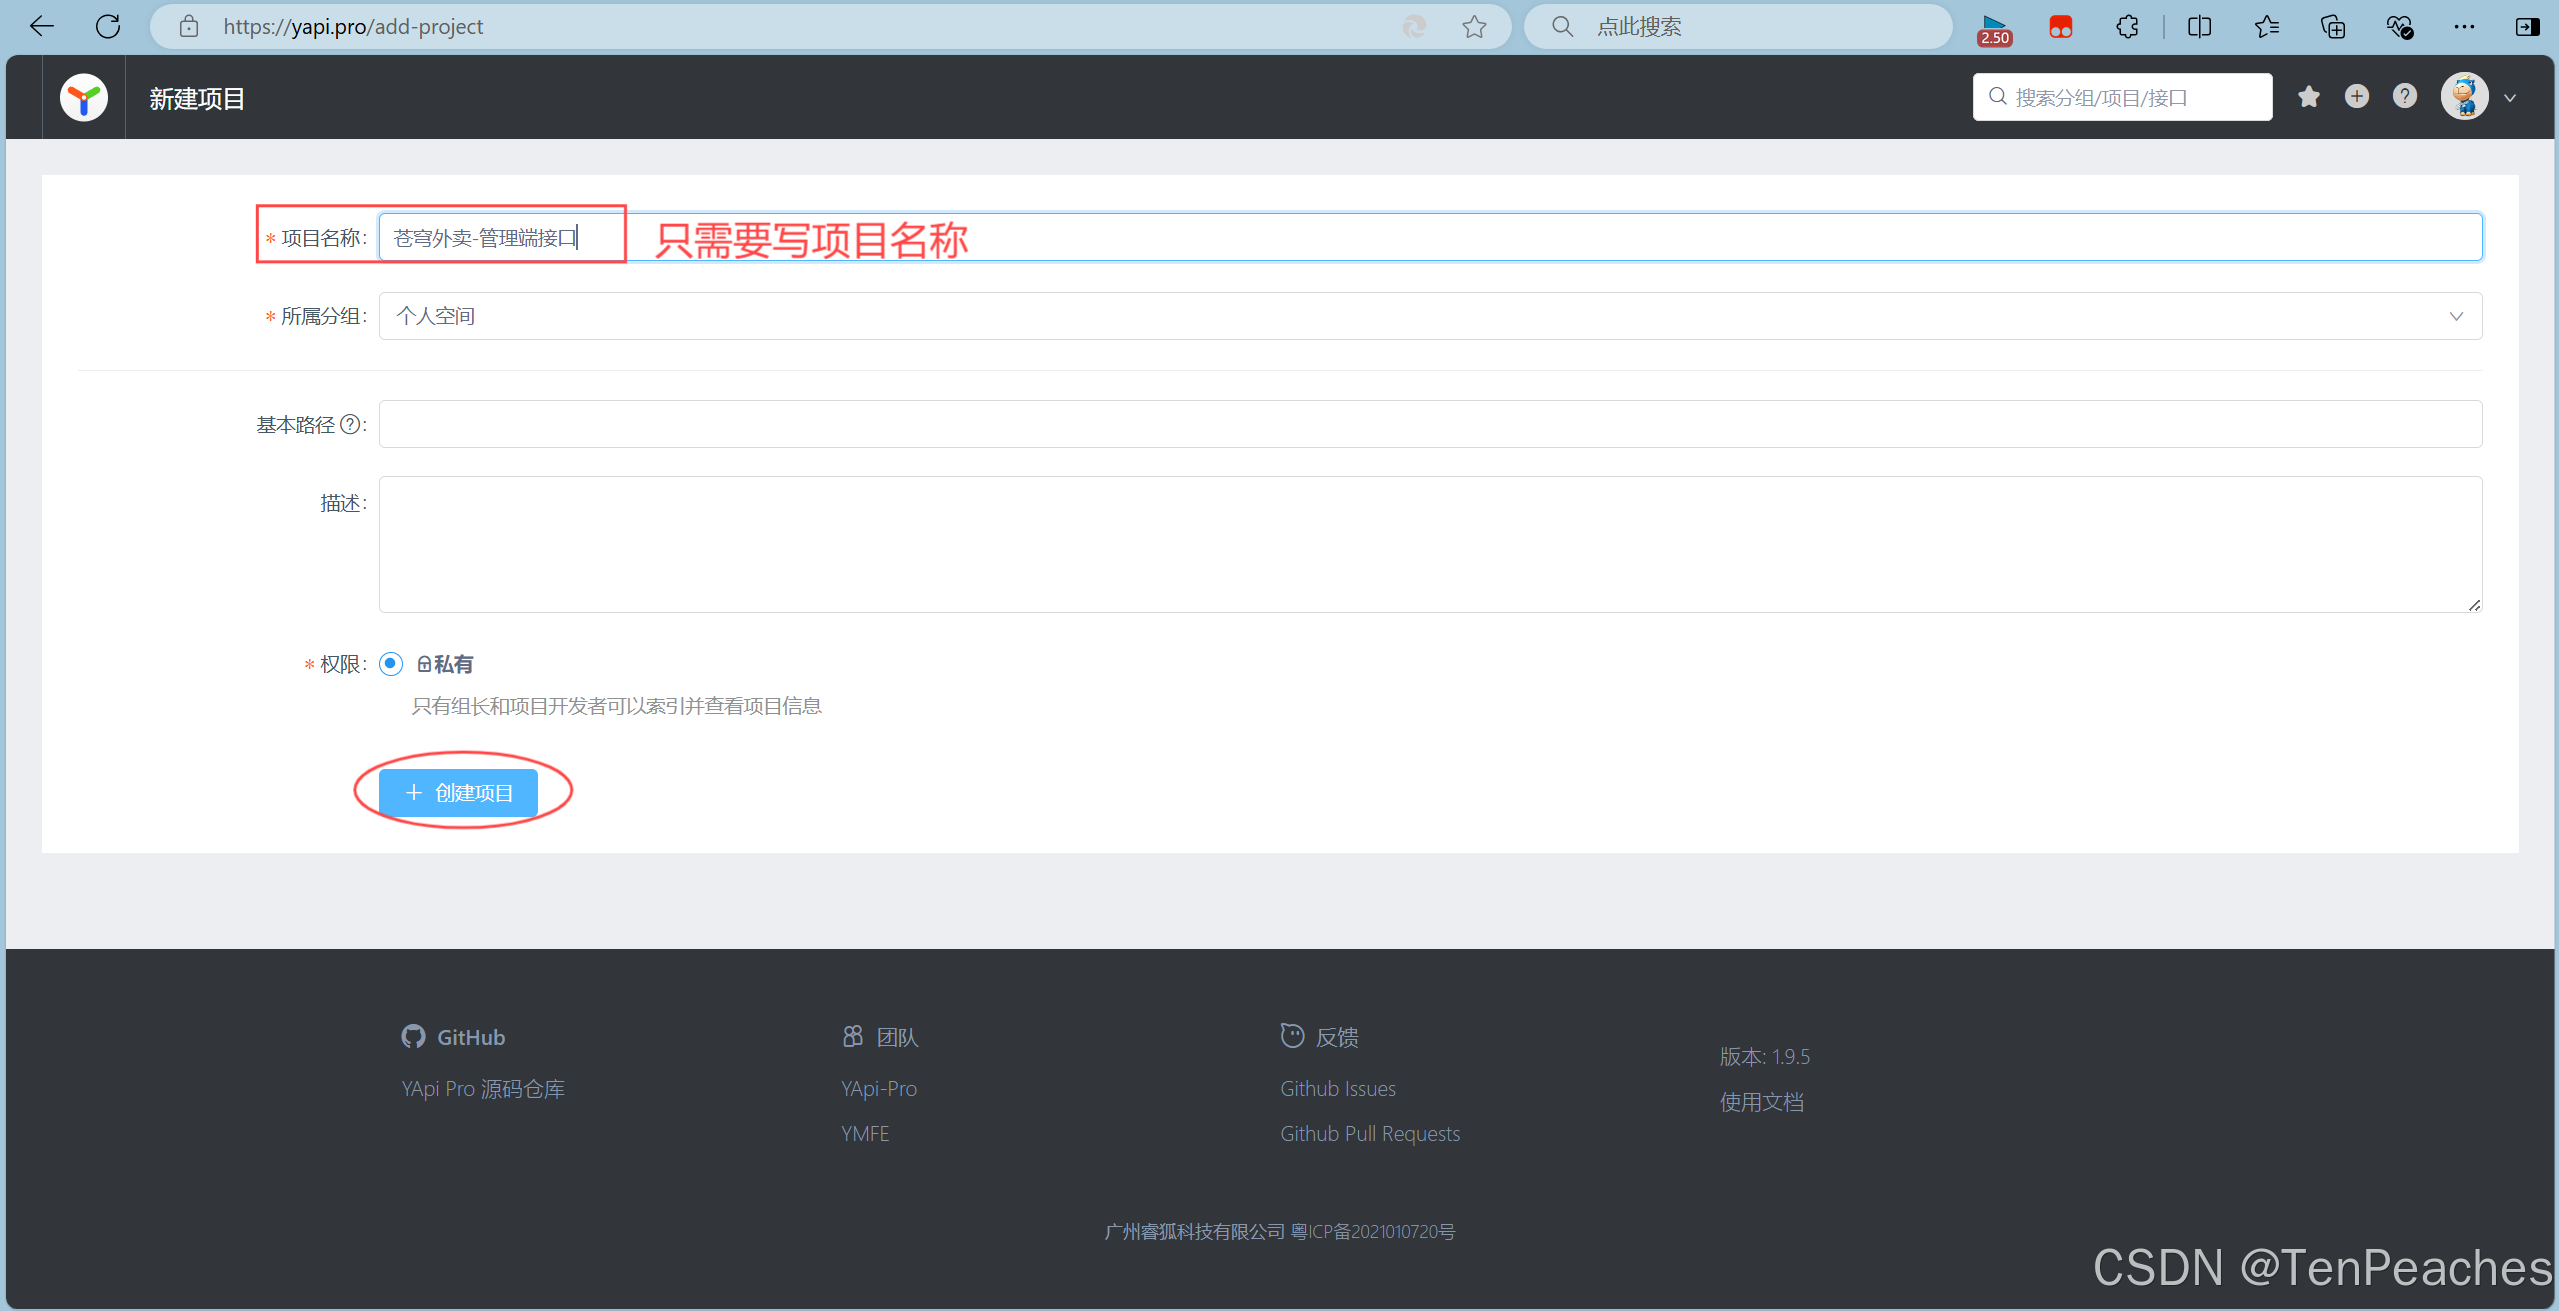The width and height of the screenshot is (2559, 1311).
Task: Add page to browser favorites star
Action: click(x=1474, y=27)
